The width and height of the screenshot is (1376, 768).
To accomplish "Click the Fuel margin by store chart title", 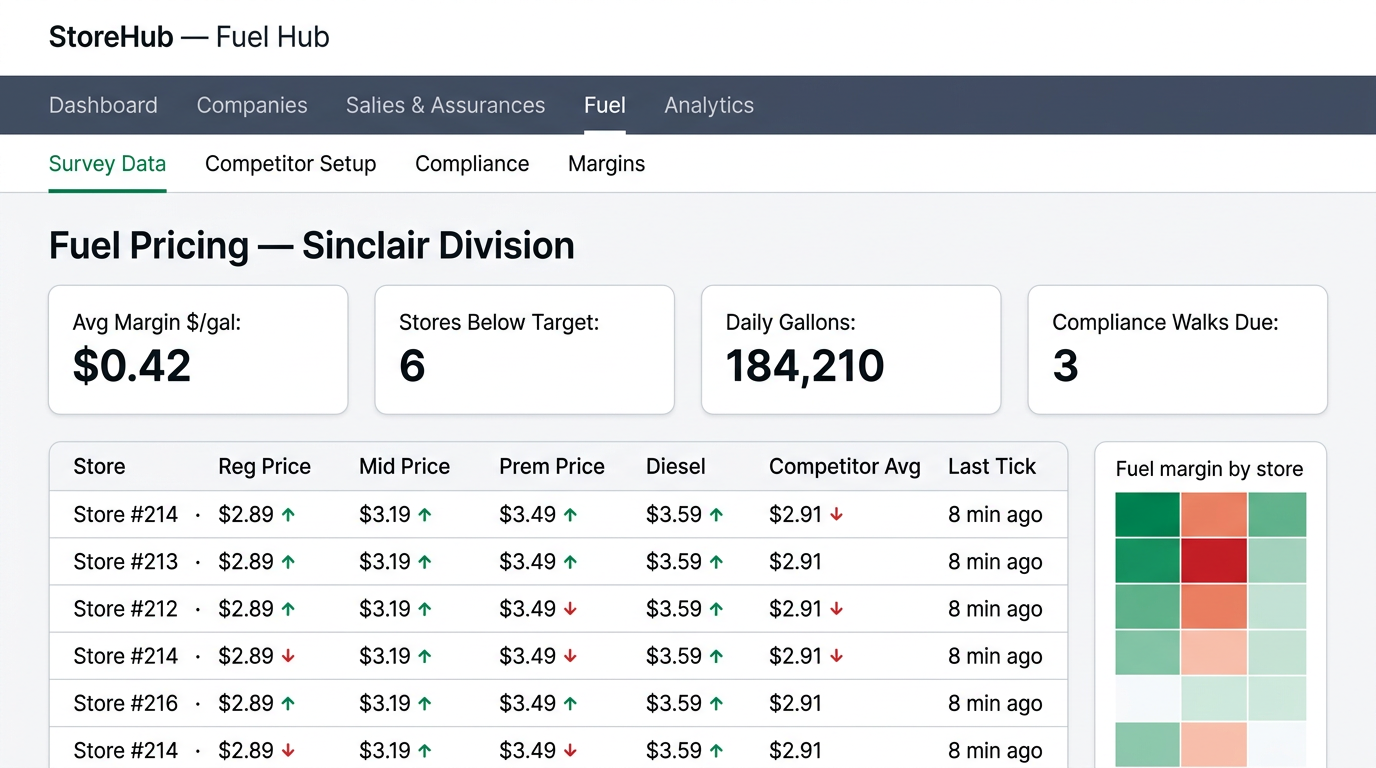I will point(1209,469).
